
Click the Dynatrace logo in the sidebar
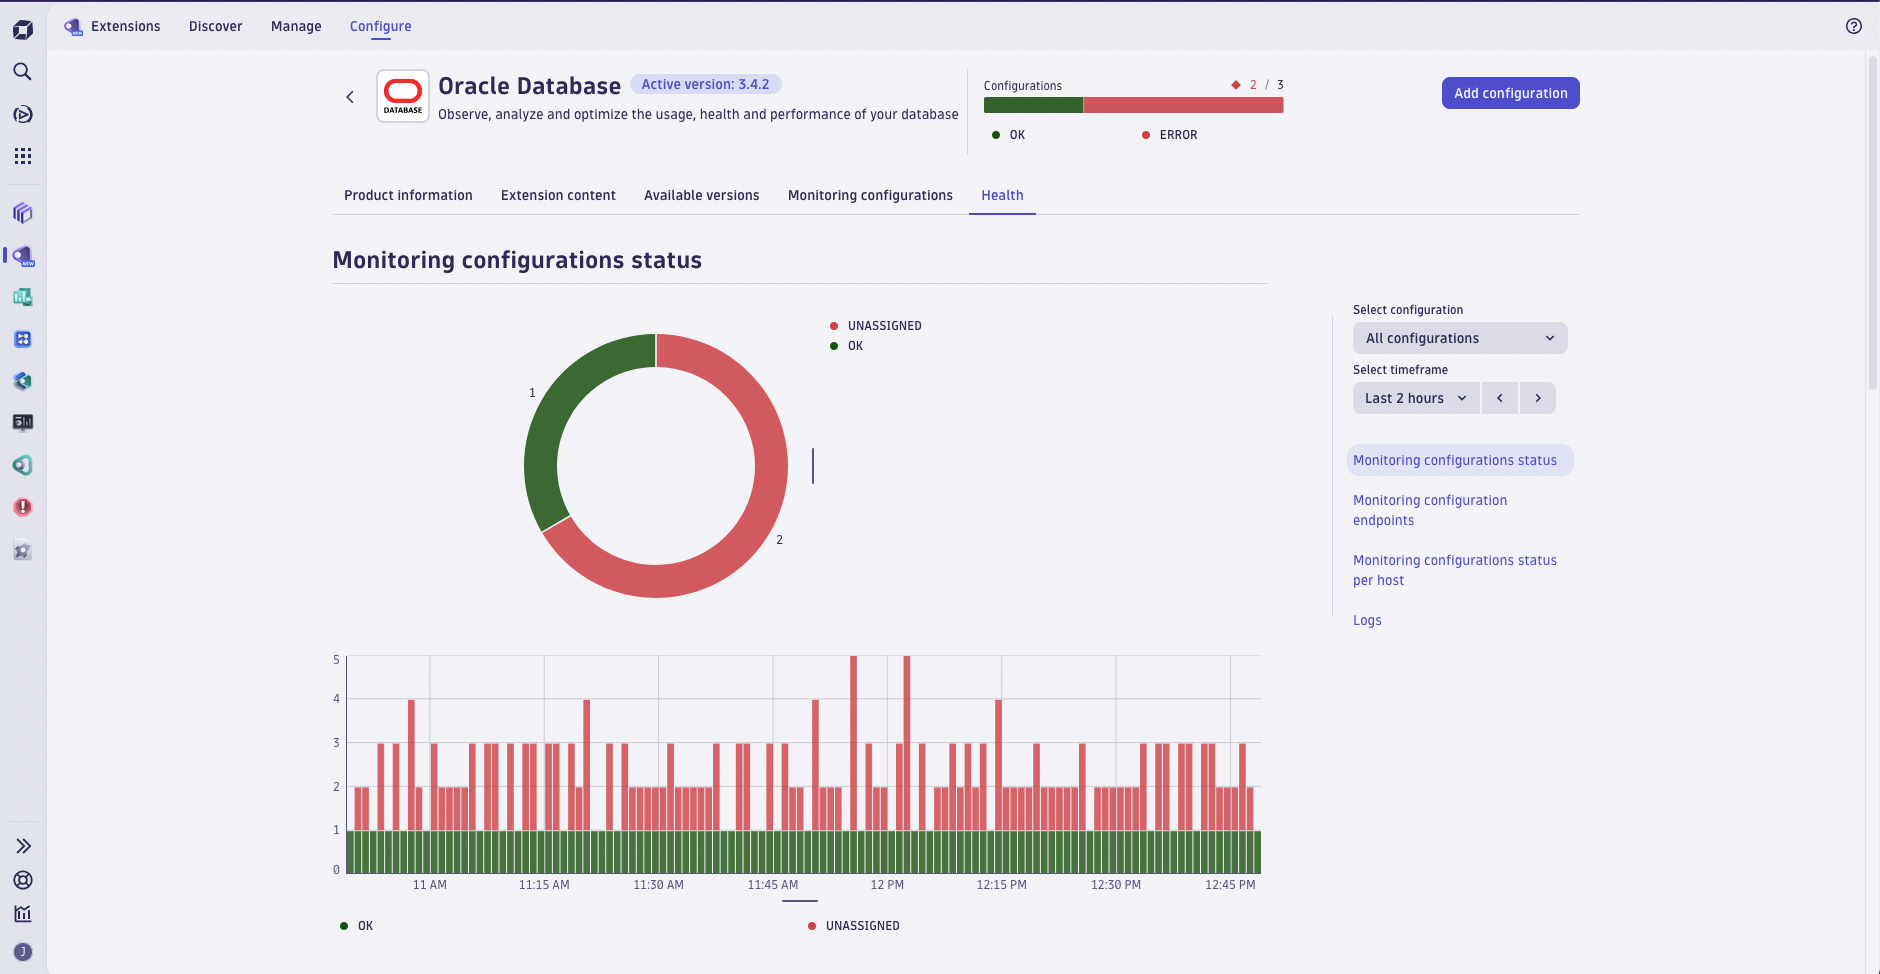[x=23, y=30]
